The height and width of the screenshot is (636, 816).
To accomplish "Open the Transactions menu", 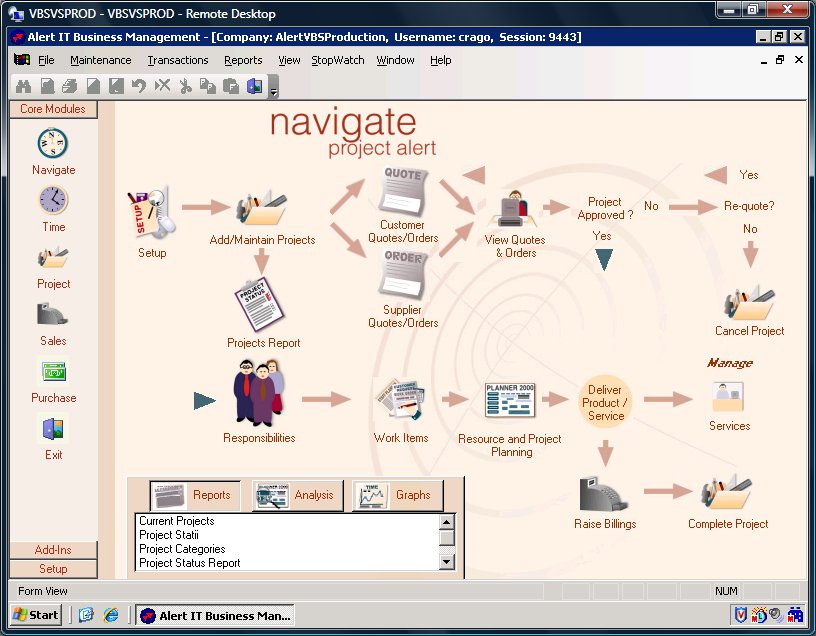I will (177, 60).
